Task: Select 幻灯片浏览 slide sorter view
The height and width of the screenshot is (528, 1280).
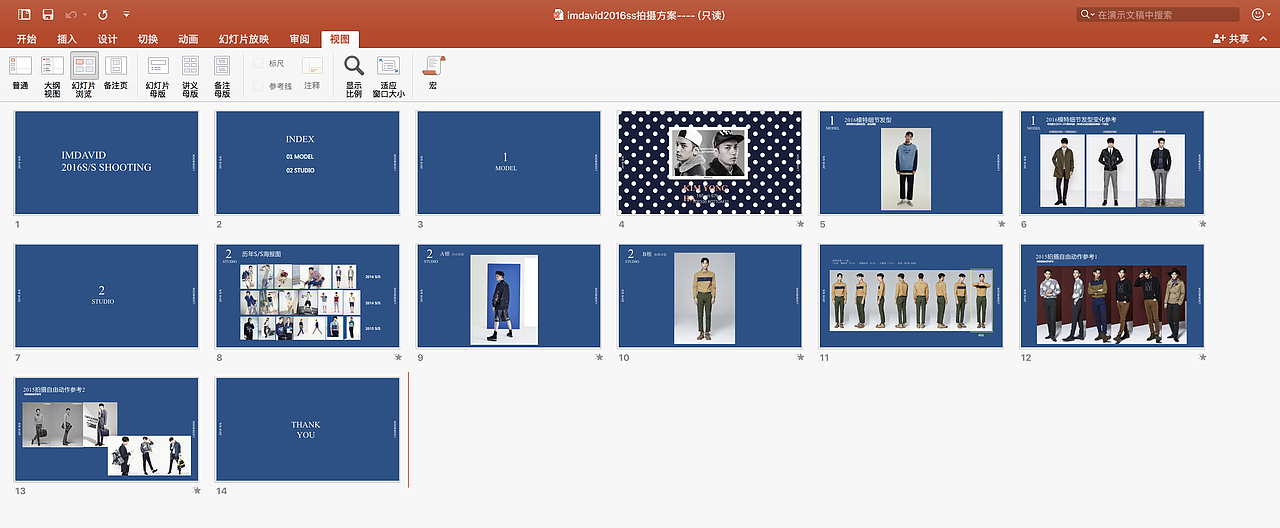Action: (x=84, y=76)
